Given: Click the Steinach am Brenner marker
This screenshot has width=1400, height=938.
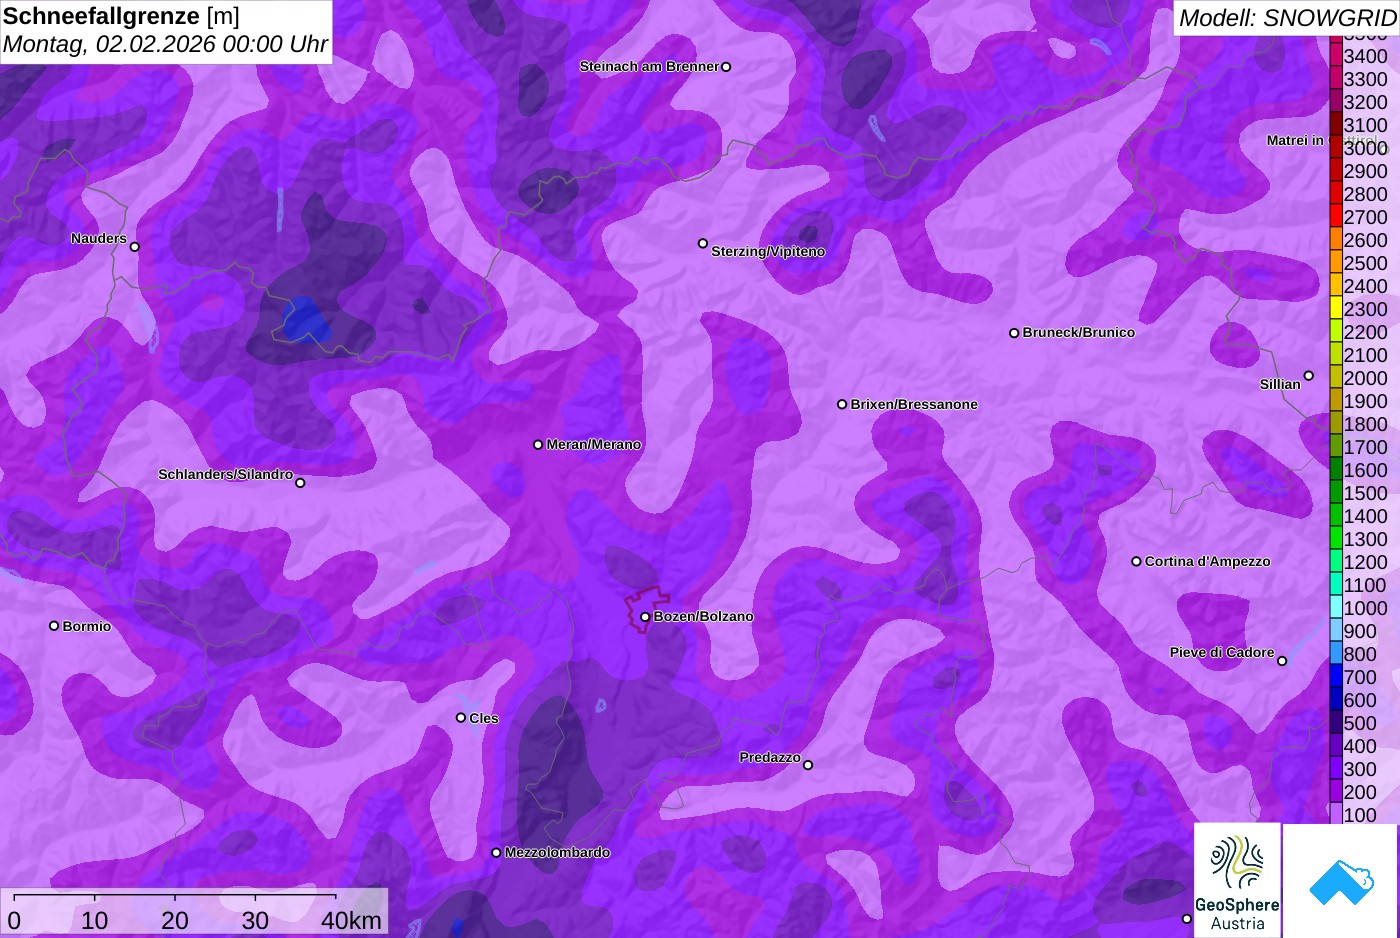Looking at the screenshot, I should click(x=726, y=67).
